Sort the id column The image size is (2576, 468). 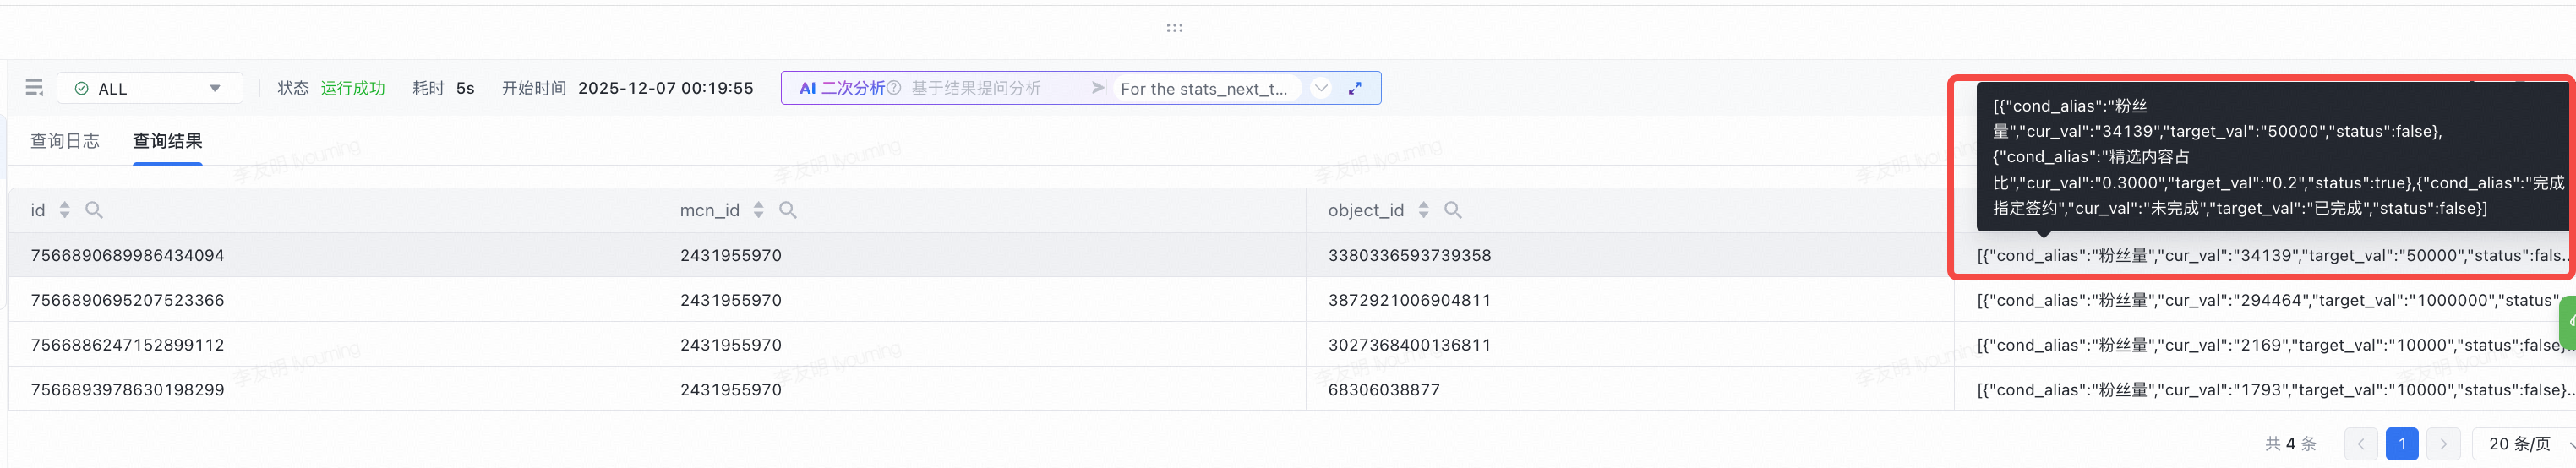point(65,210)
